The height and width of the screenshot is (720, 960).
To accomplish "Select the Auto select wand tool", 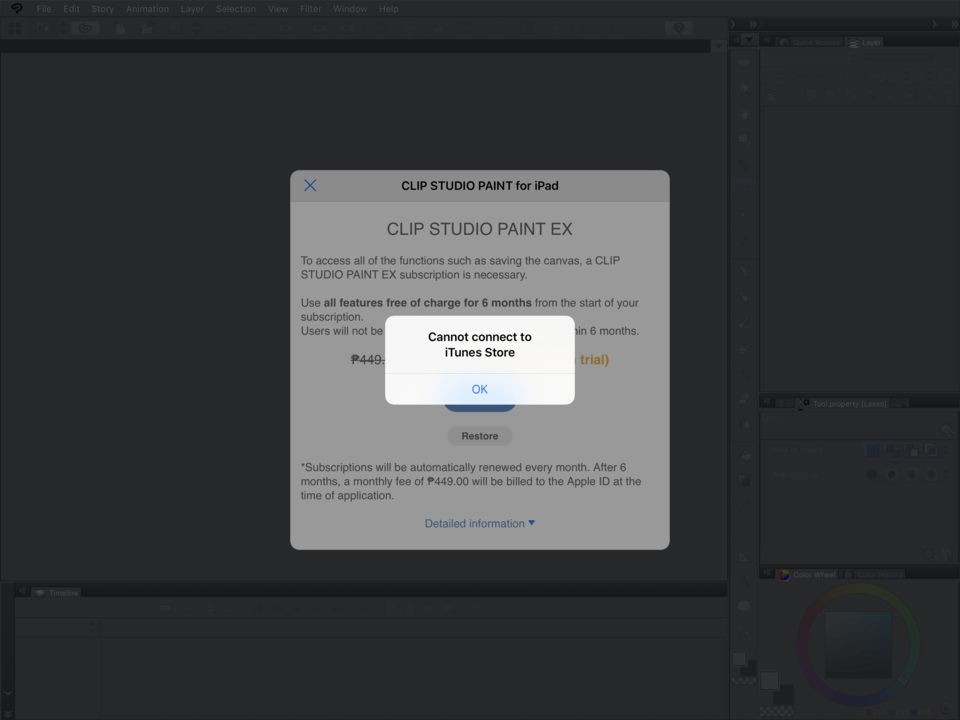I will pos(744,216).
